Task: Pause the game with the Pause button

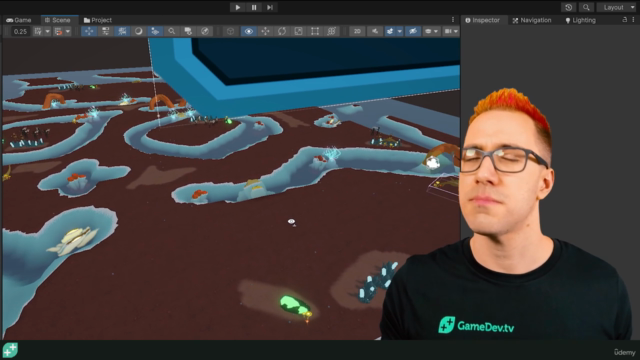Action: [254, 7]
